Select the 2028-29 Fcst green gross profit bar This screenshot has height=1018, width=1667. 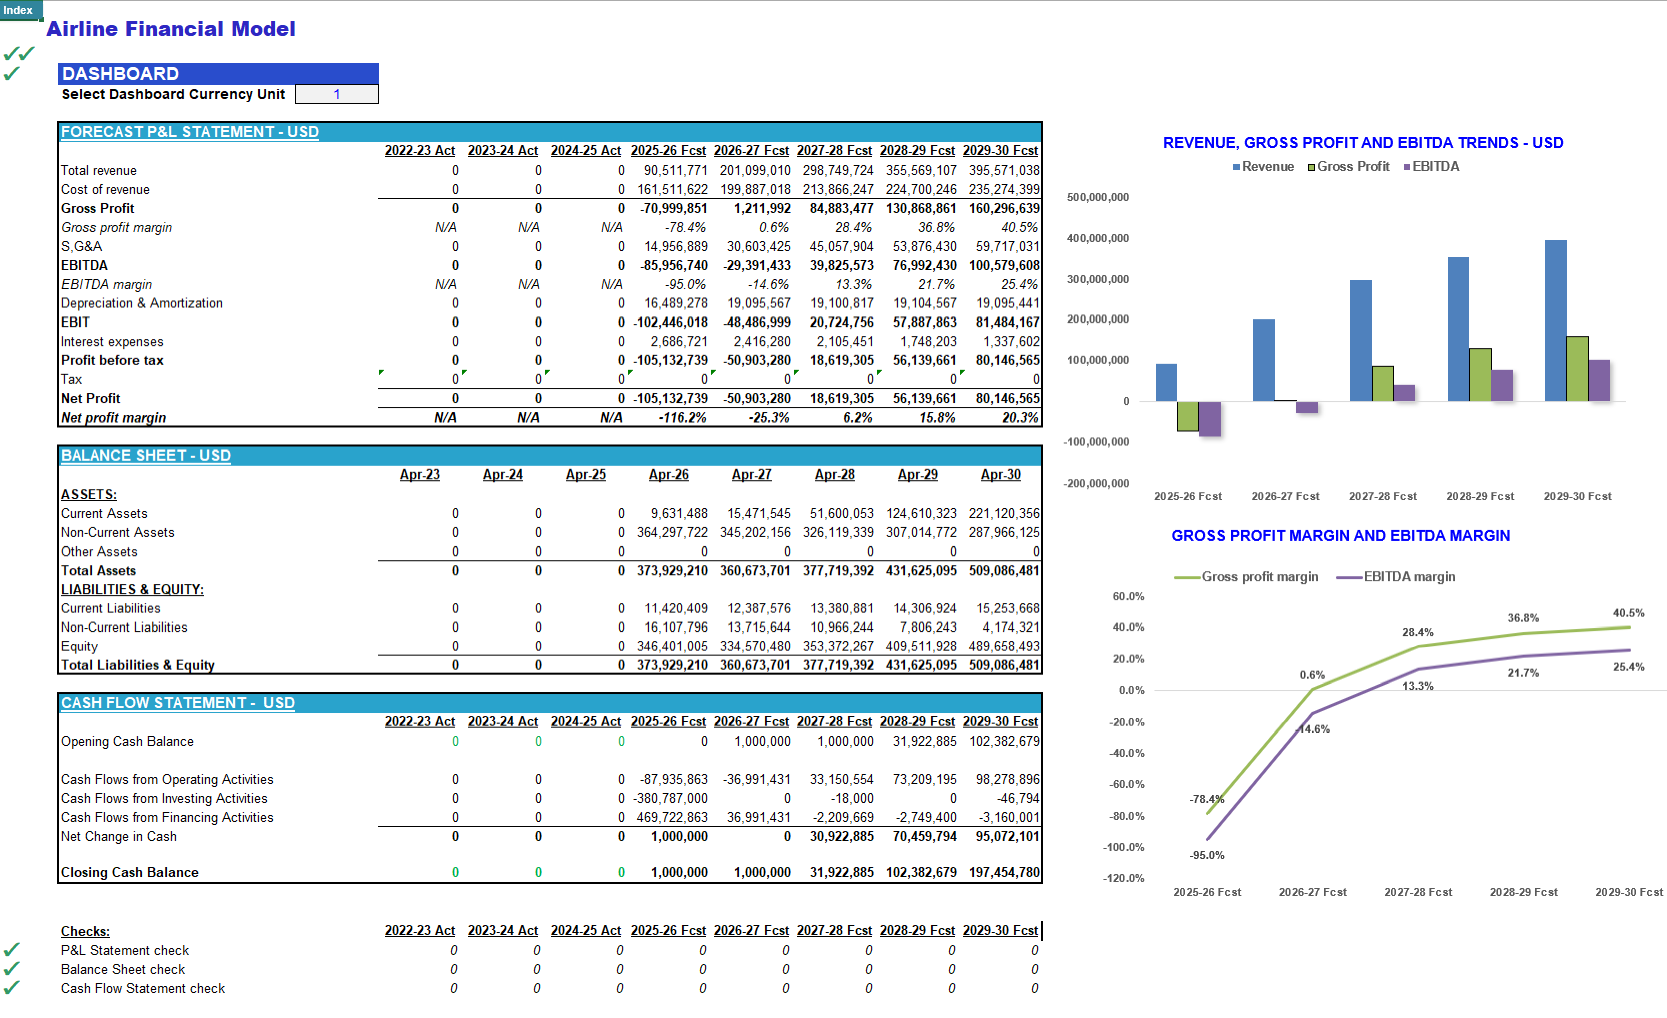1480,375
